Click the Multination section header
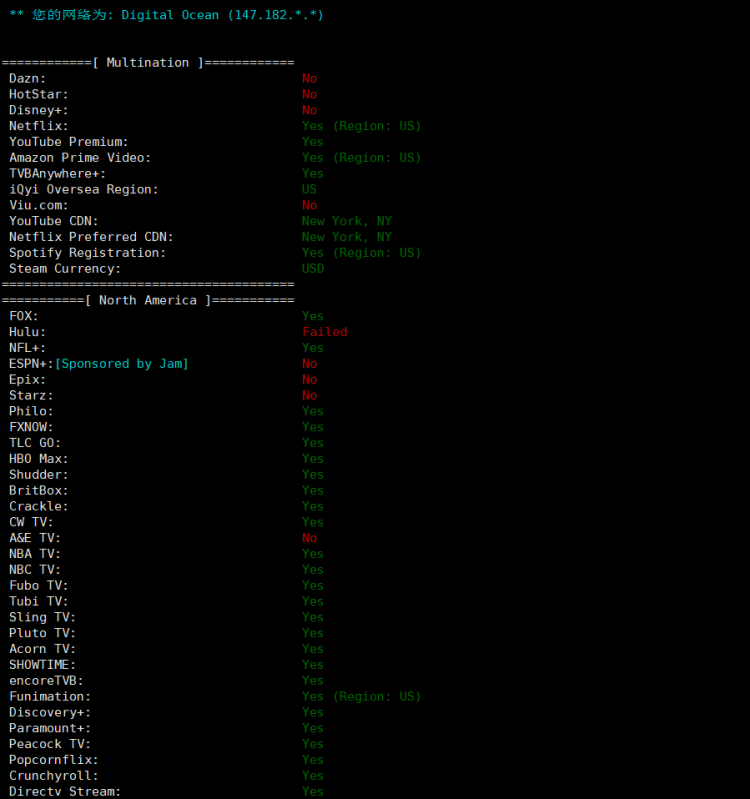Viewport: 750px width, 799px height. pos(148,63)
